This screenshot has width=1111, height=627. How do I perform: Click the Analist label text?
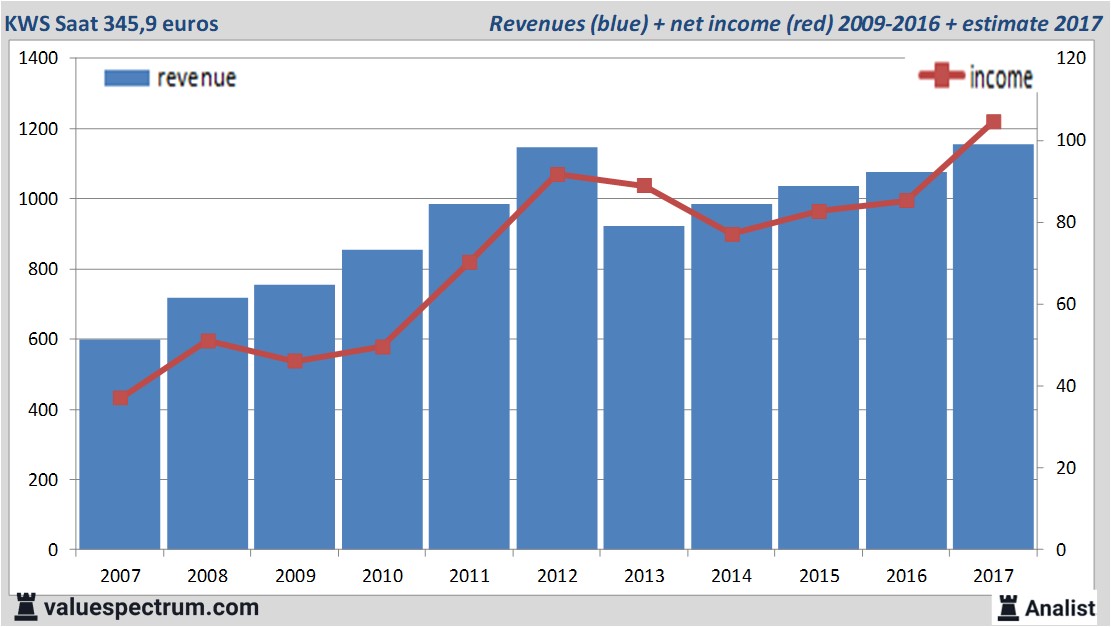tap(1060, 607)
